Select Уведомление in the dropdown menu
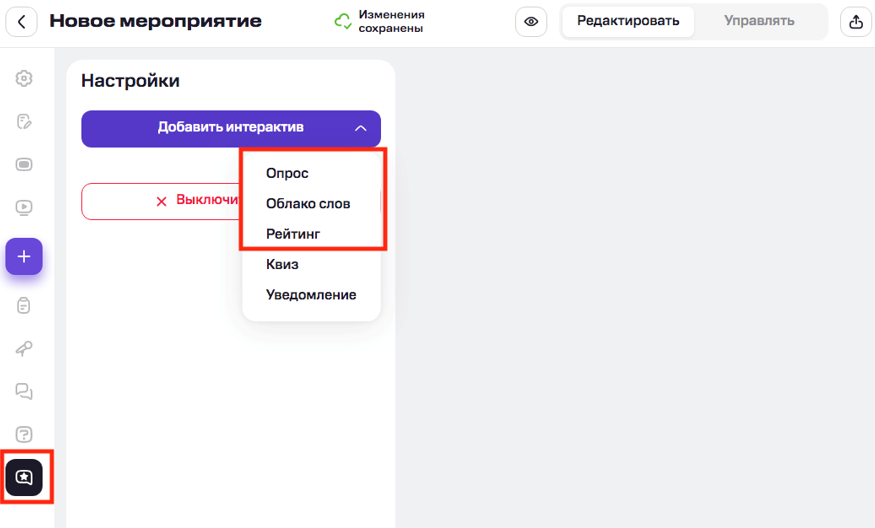Screen dimensions: 875x528 [x=311, y=295]
